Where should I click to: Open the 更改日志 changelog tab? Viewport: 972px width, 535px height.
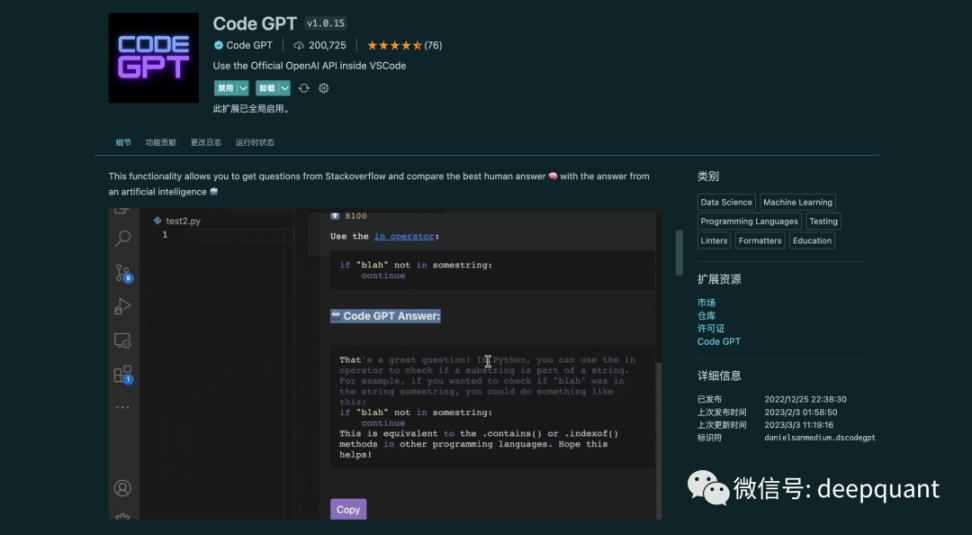coord(206,143)
